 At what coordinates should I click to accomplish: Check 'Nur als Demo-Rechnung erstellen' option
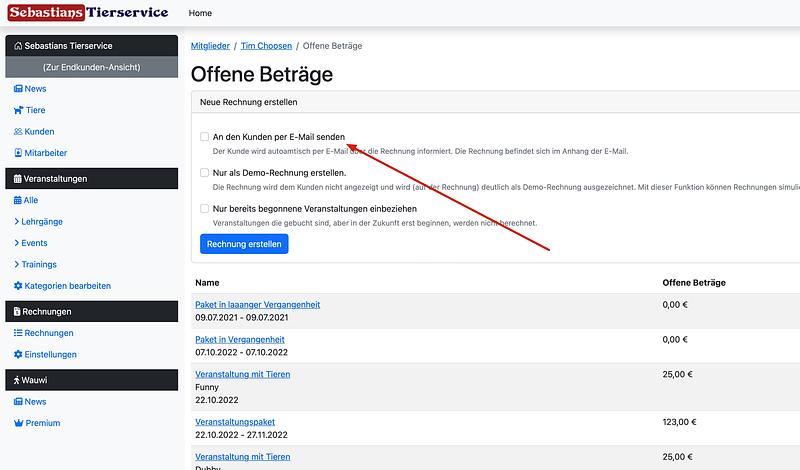point(204,172)
